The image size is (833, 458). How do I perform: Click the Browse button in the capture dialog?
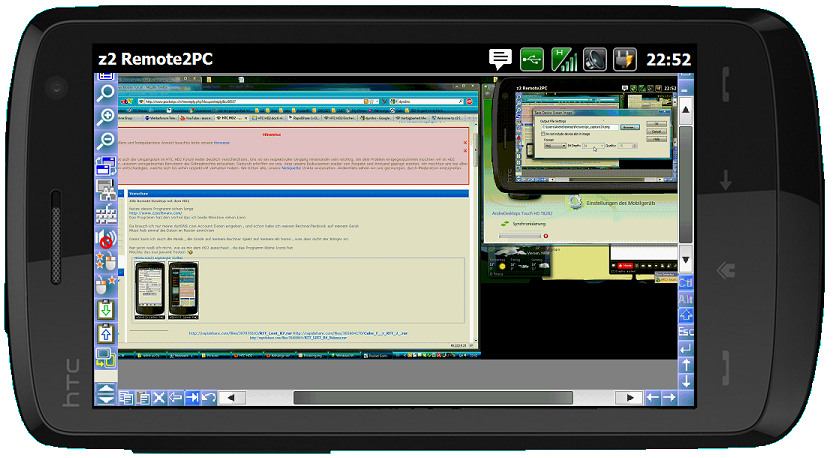630,128
